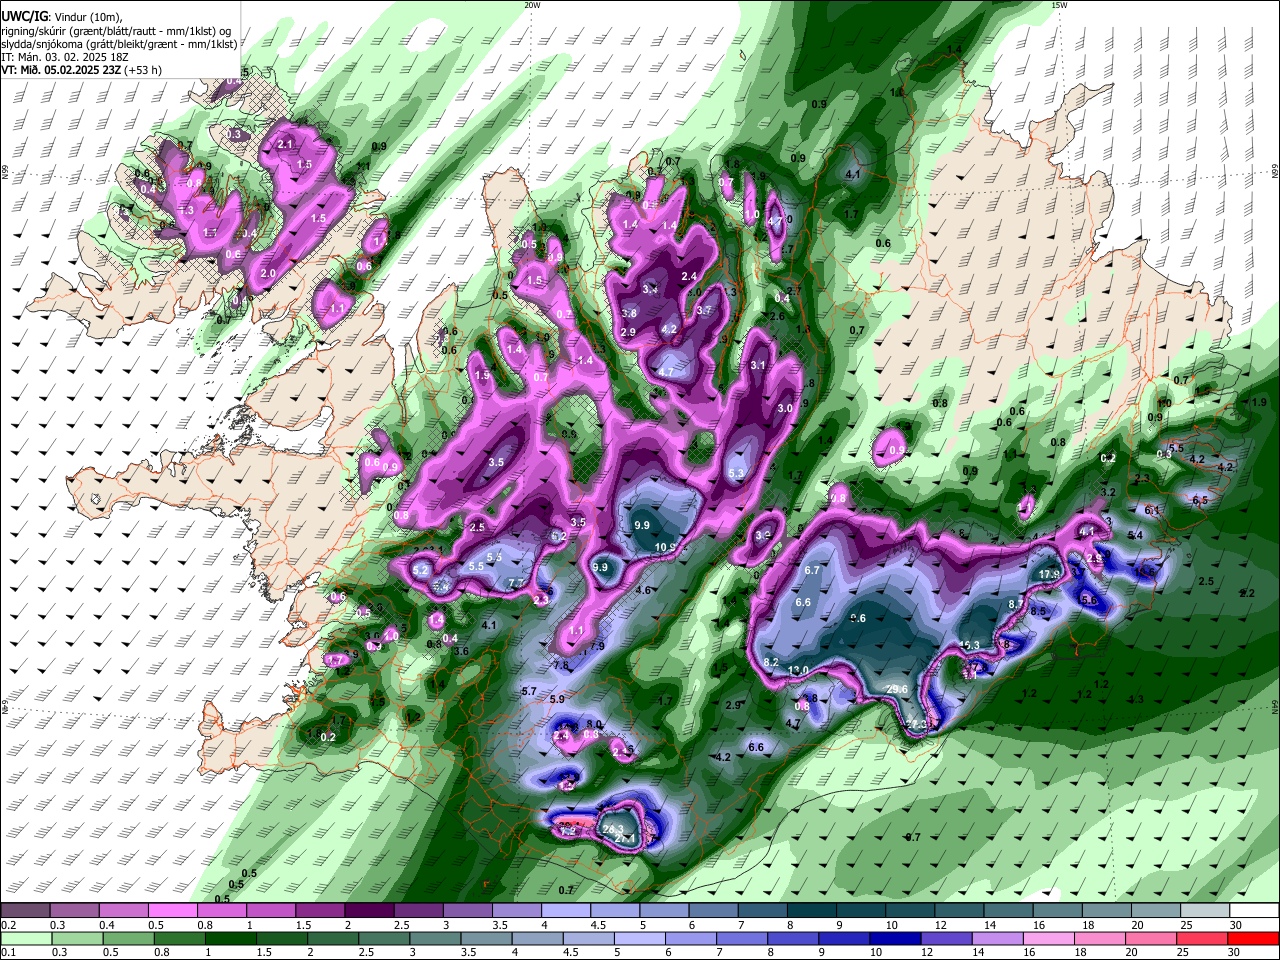This screenshot has height=960, width=1280.
Task: Click the '7.8' precipitation value
Action: click(560, 665)
